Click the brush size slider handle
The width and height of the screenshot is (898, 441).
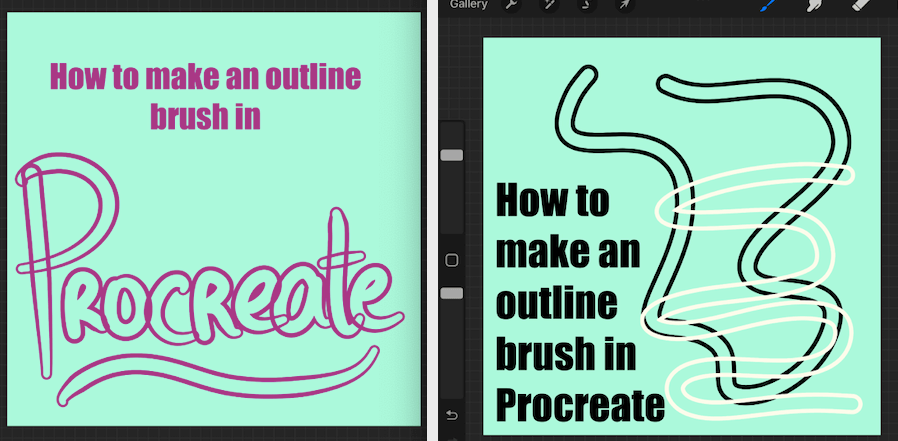(x=451, y=155)
